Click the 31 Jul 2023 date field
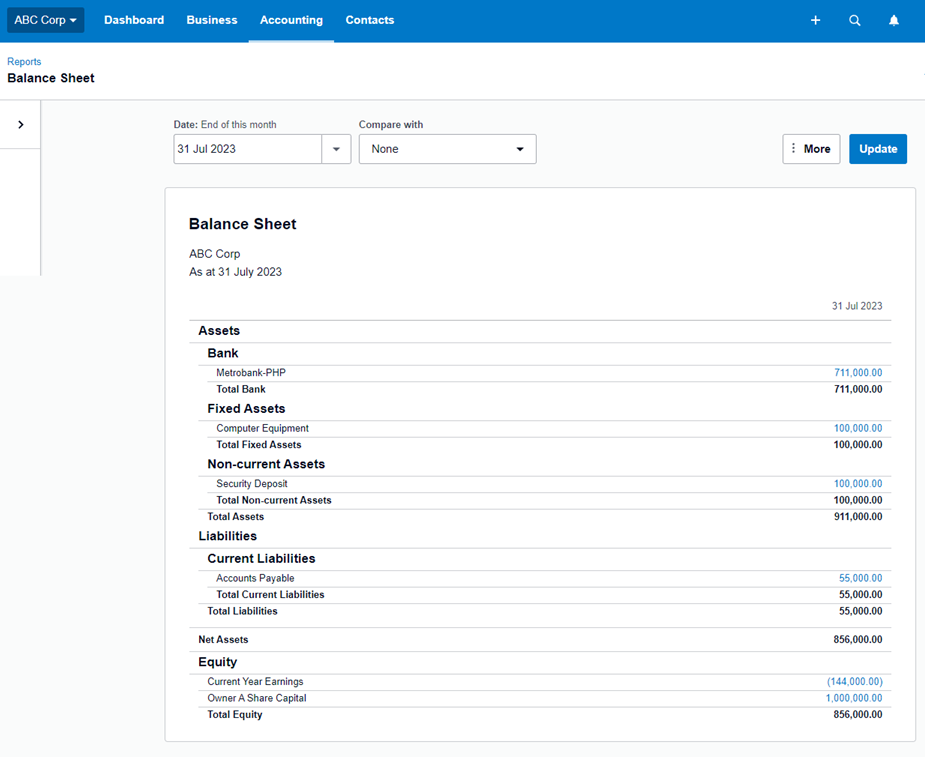925x757 pixels. [248, 149]
